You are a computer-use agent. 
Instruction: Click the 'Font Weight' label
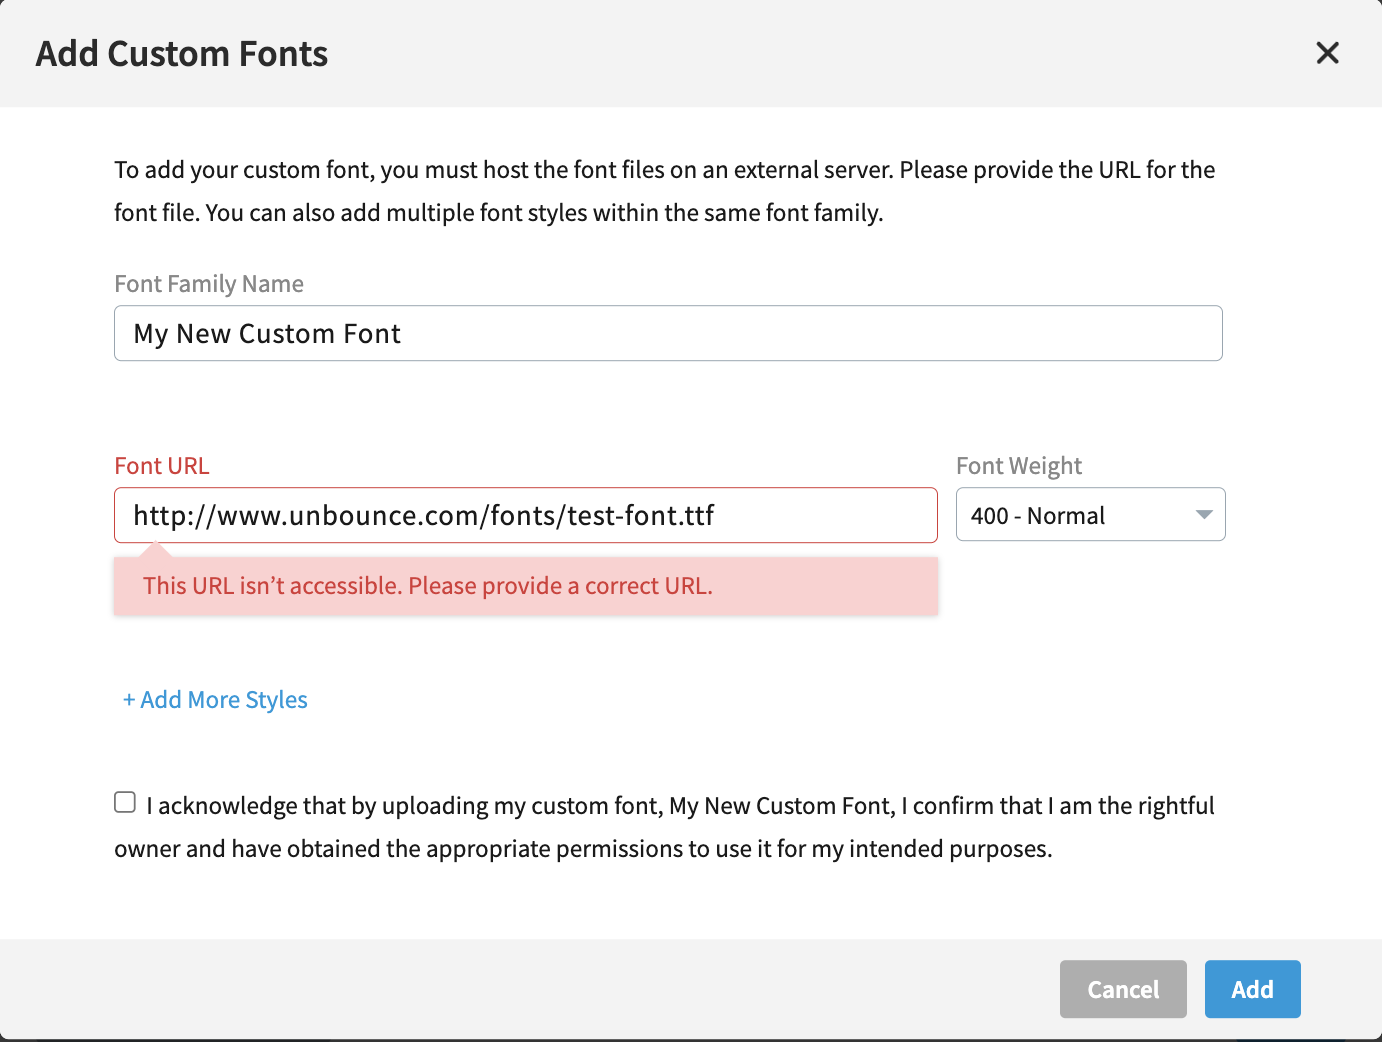(x=1019, y=466)
